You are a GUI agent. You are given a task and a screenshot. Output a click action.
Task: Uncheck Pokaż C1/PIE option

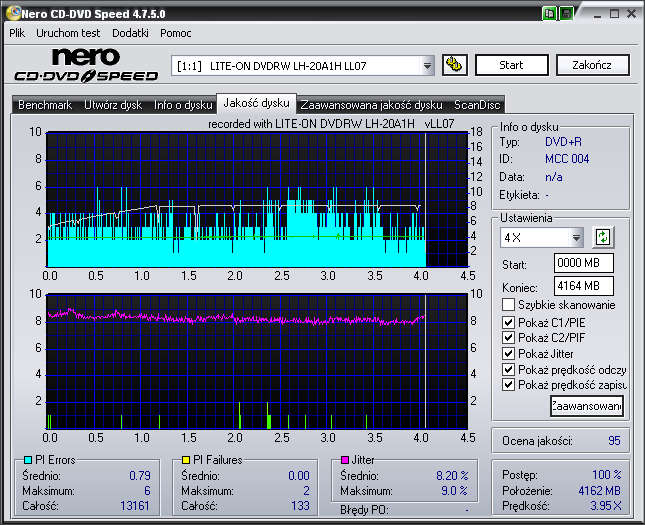(509, 322)
